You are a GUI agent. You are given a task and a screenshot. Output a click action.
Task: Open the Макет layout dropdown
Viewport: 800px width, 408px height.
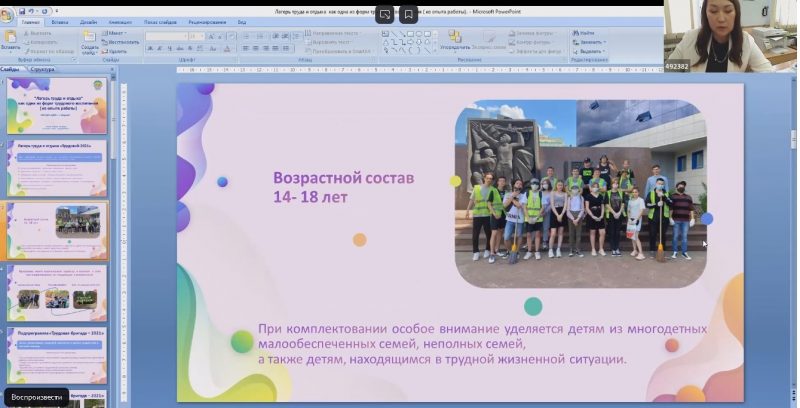[x=114, y=33]
